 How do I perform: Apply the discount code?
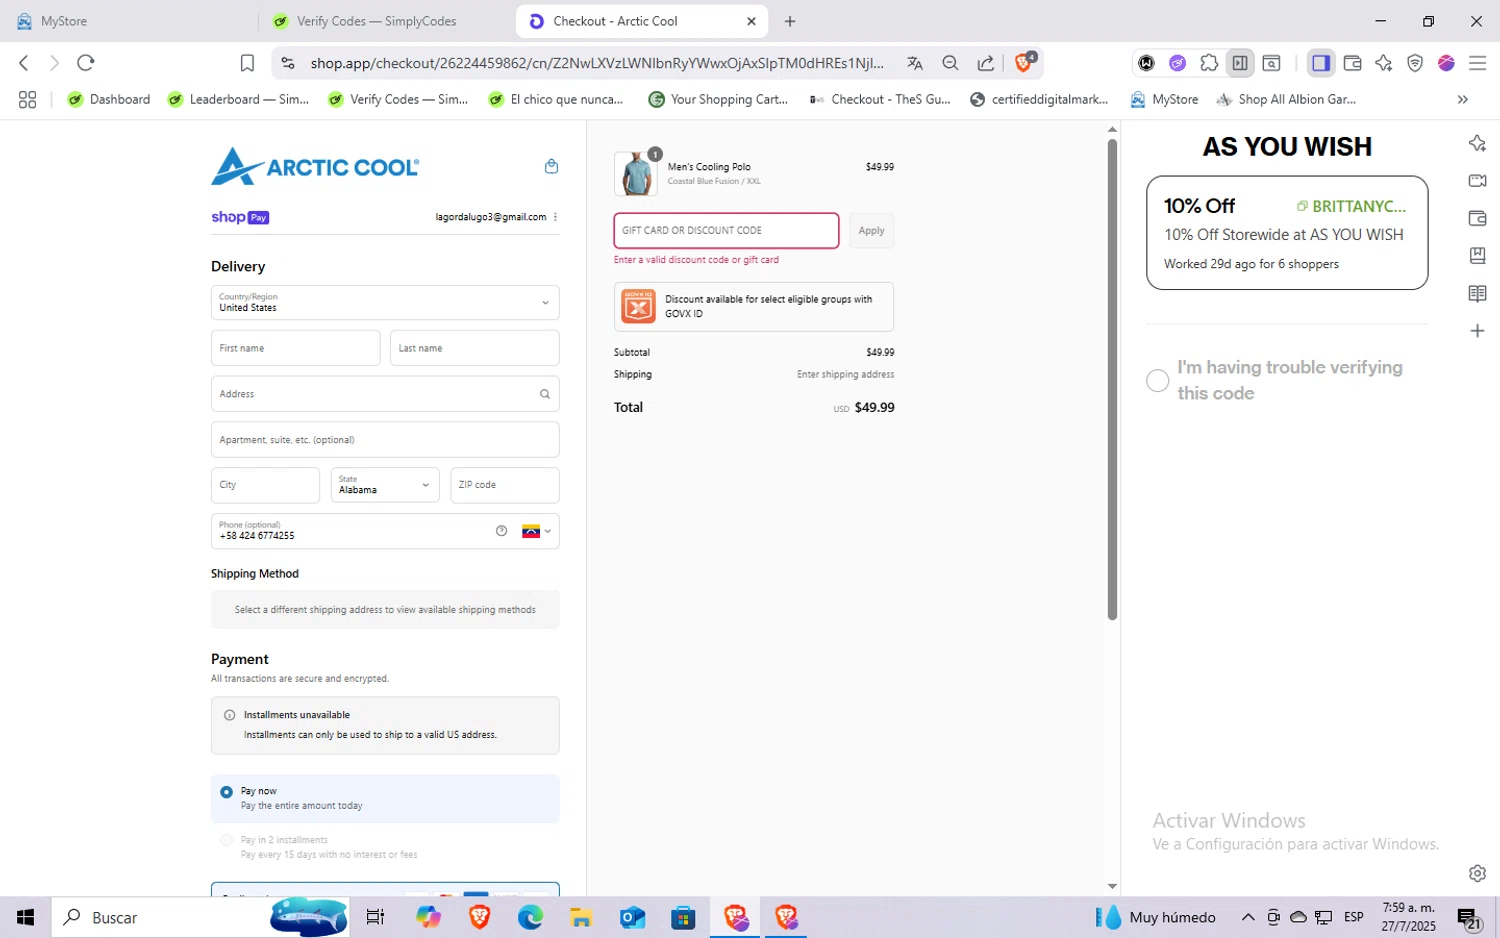pos(871,230)
